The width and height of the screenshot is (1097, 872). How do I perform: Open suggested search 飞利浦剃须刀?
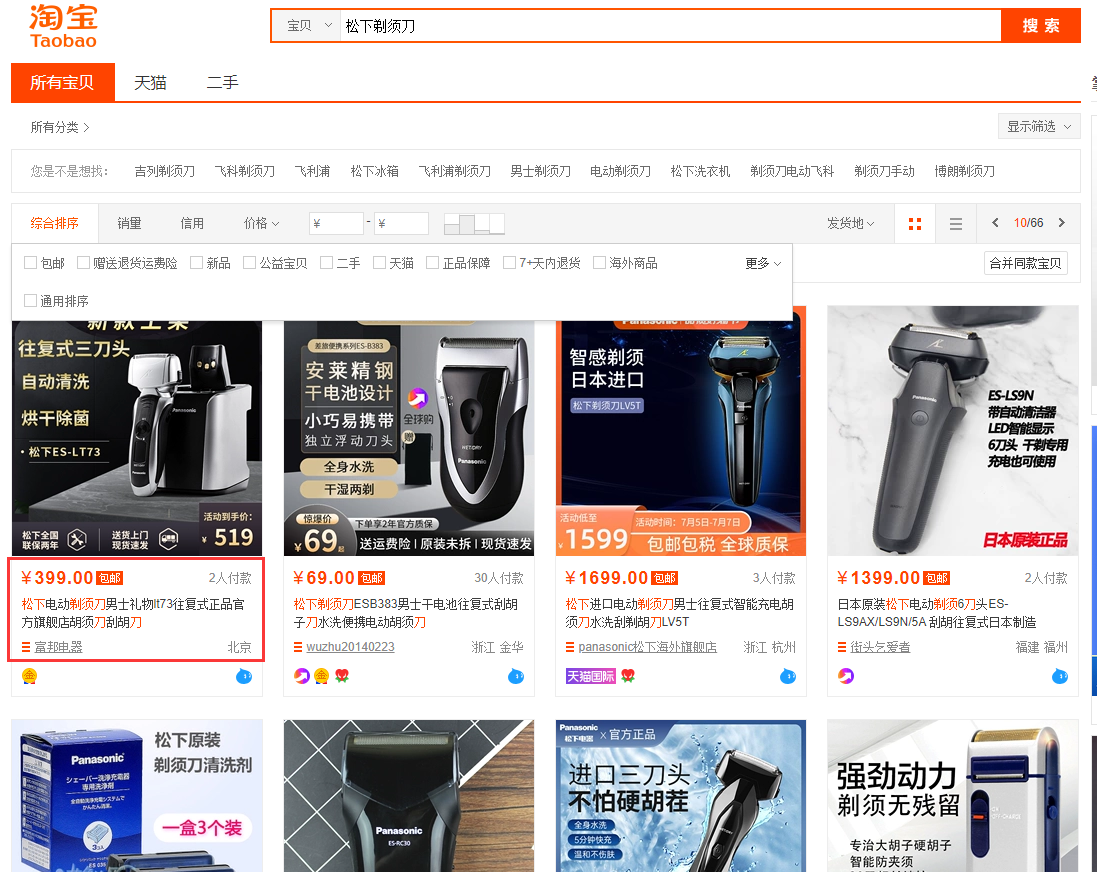(x=455, y=171)
